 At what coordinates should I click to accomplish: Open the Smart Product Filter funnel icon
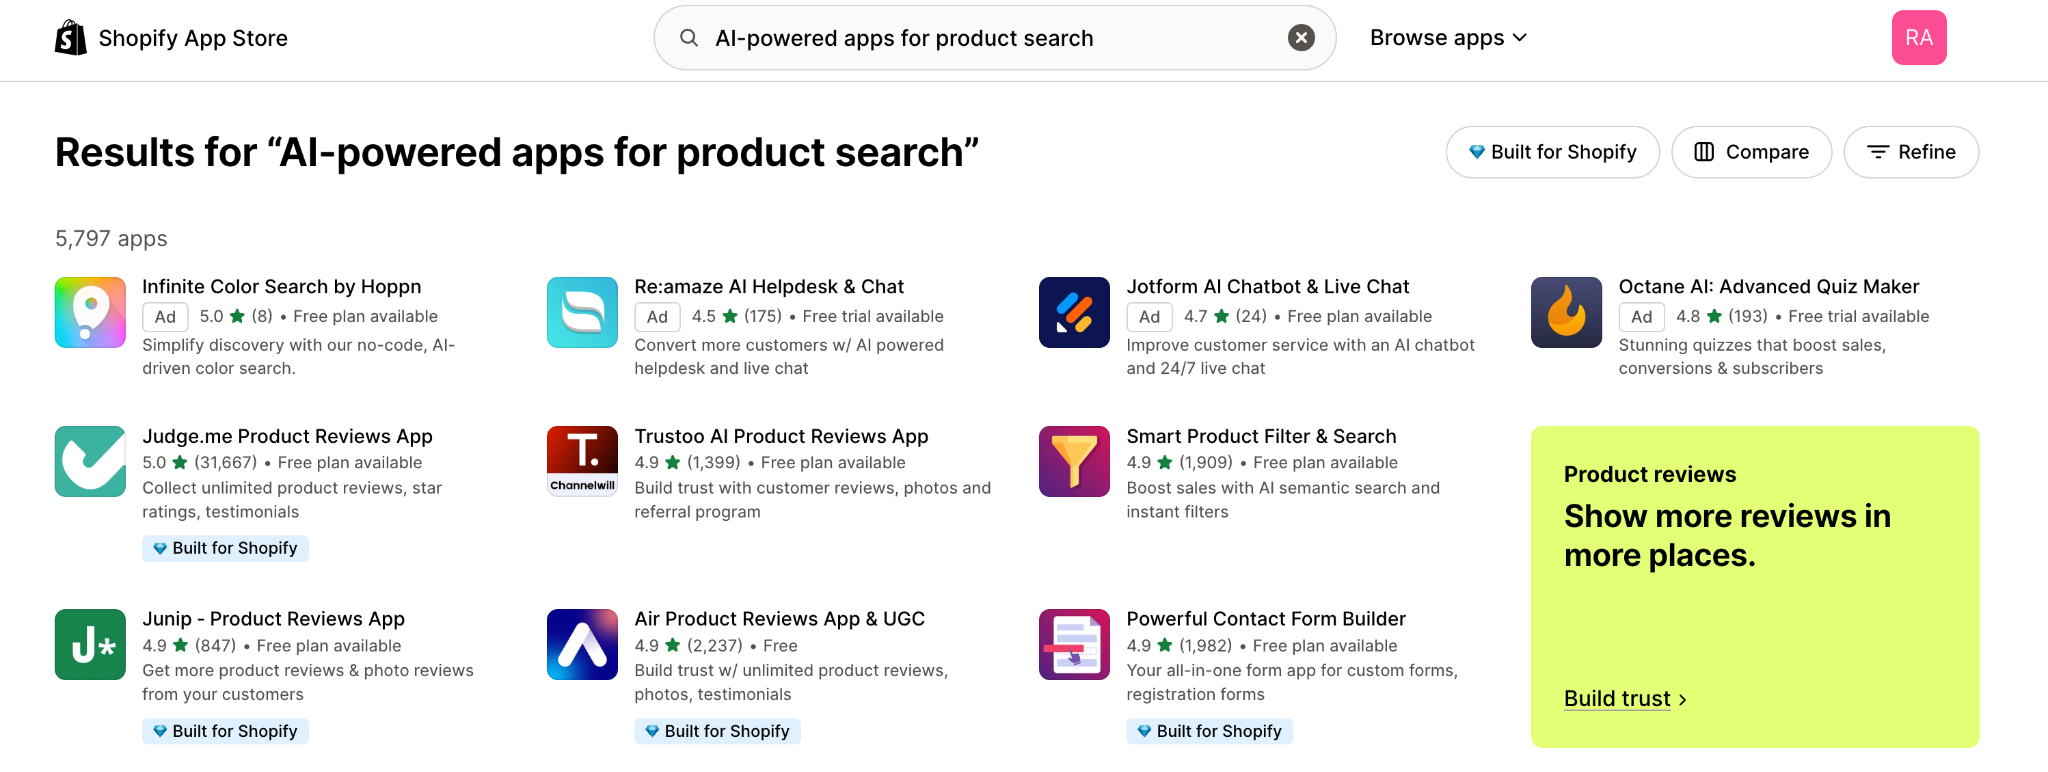coord(1074,461)
